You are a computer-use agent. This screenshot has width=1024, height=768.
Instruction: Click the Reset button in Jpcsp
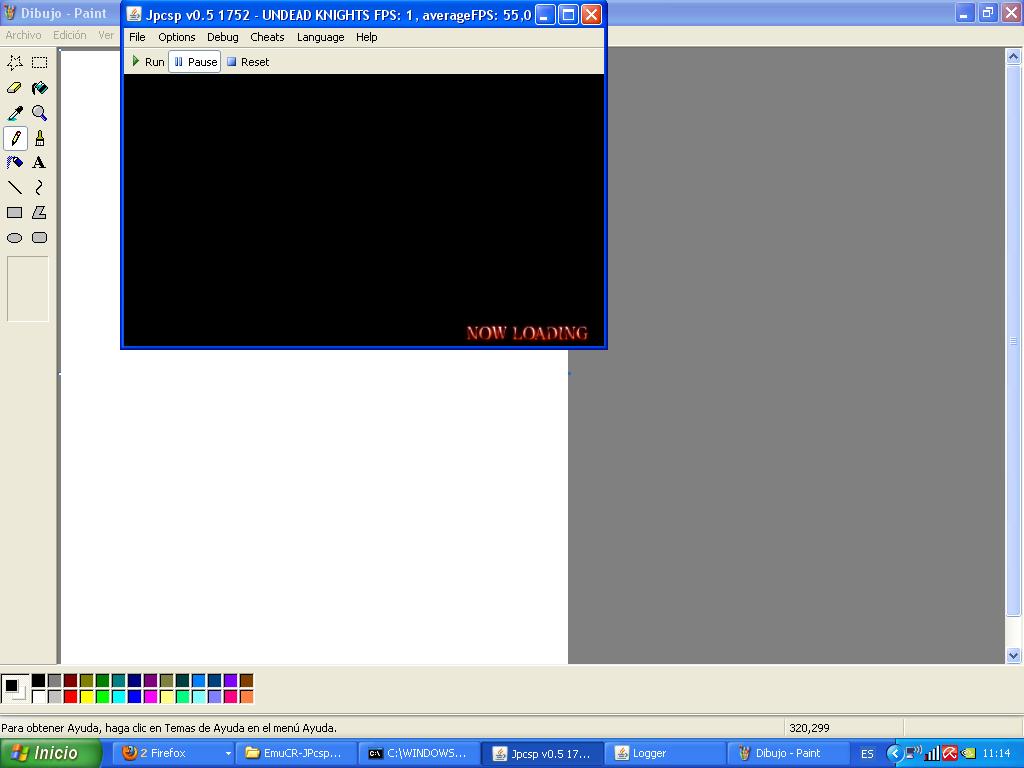[247, 62]
